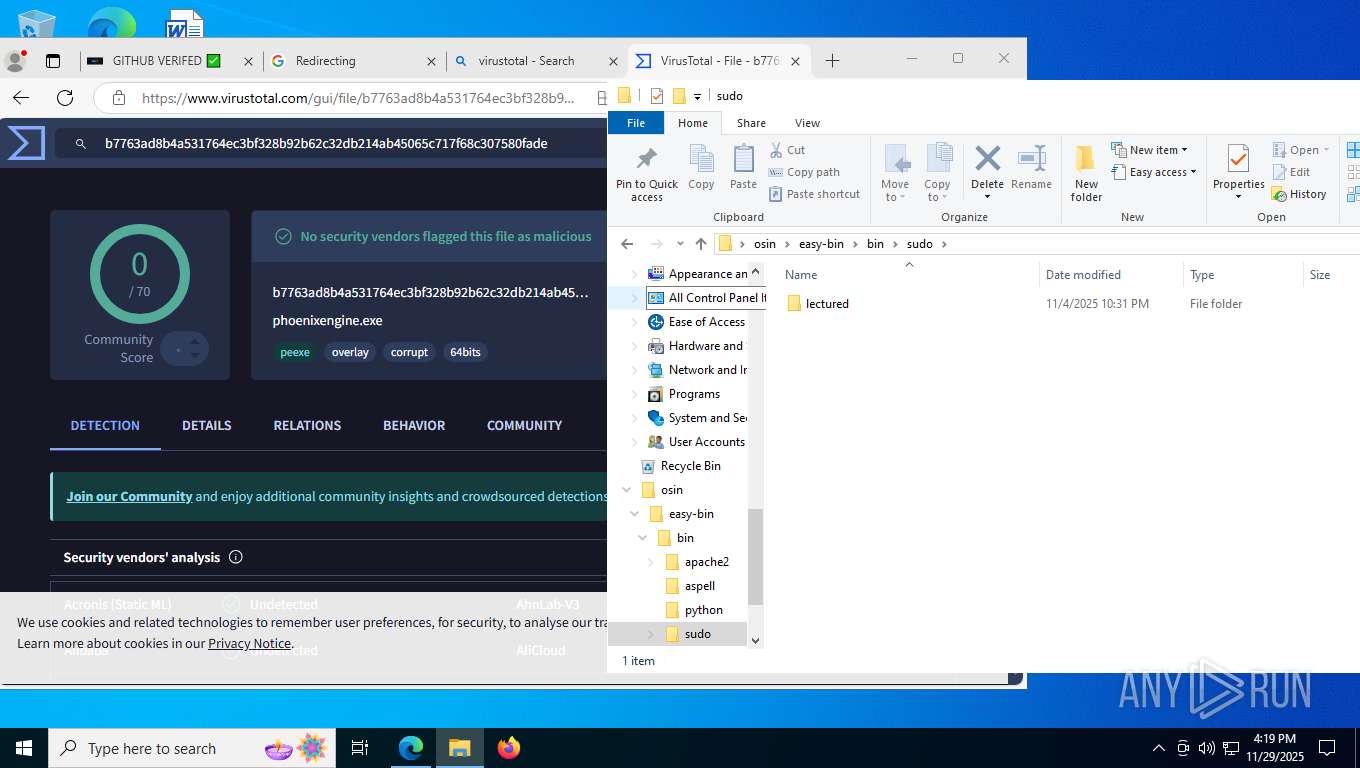Viewport: 1360px width, 768px height.
Task: Click bin in the address breadcrumb
Action: (875, 244)
